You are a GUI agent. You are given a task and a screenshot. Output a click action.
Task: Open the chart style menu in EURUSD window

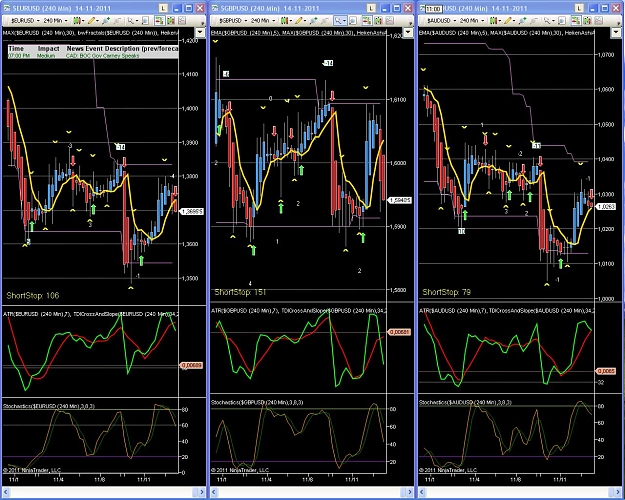tap(77, 20)
